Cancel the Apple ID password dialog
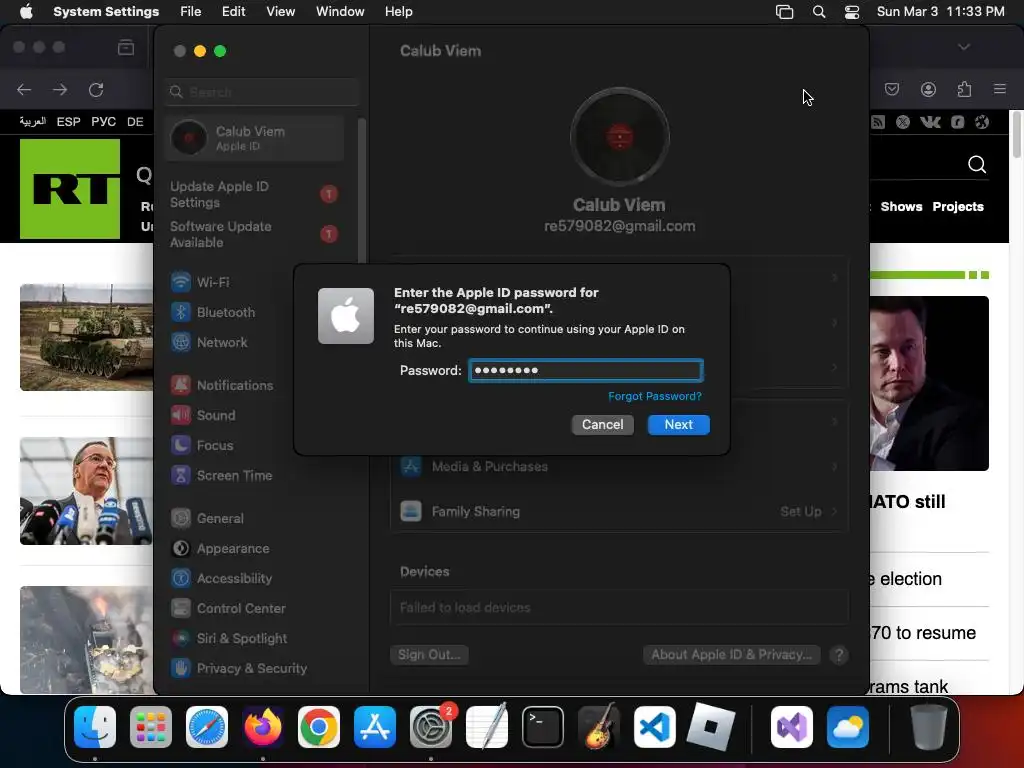Viewport: 1024px width, 768px height. click(x=602, y=424)
